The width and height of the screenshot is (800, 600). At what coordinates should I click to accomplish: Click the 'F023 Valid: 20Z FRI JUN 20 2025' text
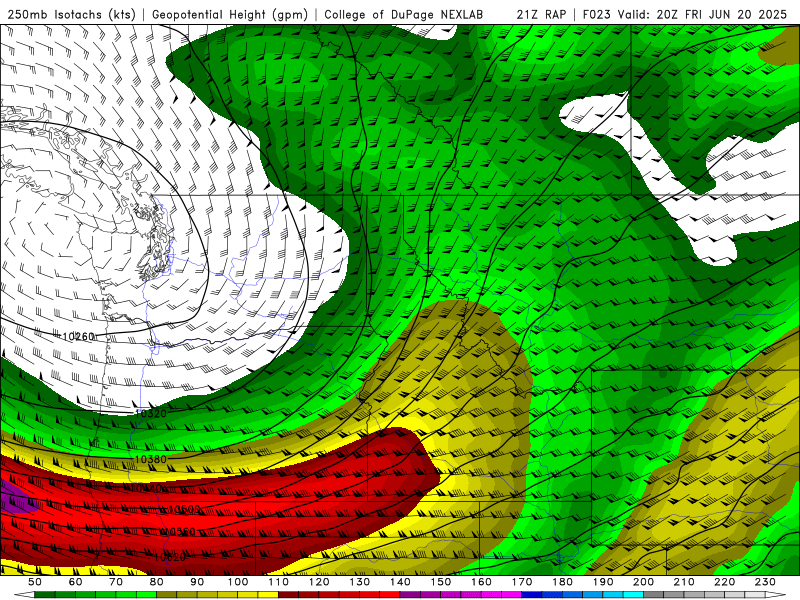[685, 14]
